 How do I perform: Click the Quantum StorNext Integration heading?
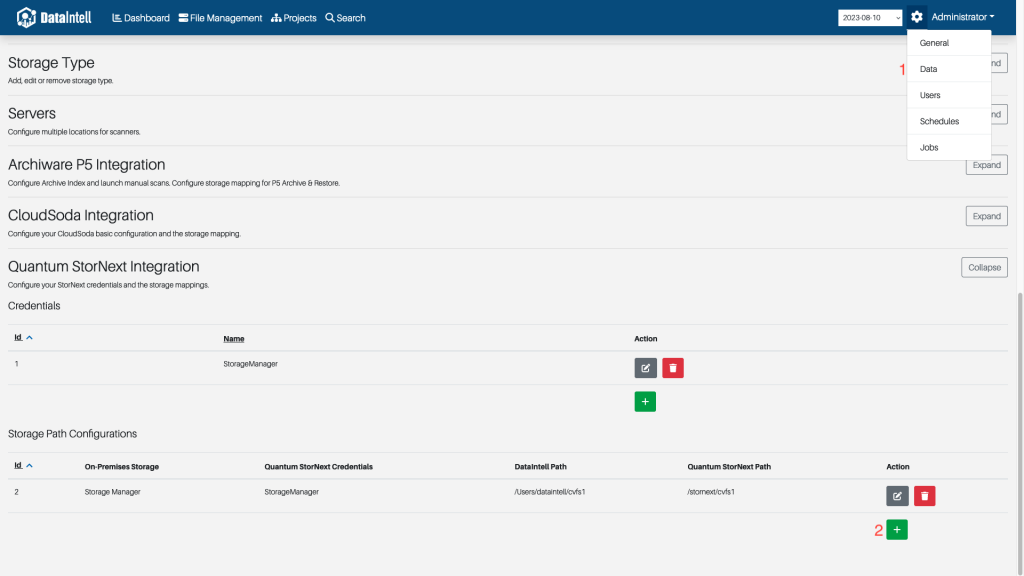[x=103, y=266]
